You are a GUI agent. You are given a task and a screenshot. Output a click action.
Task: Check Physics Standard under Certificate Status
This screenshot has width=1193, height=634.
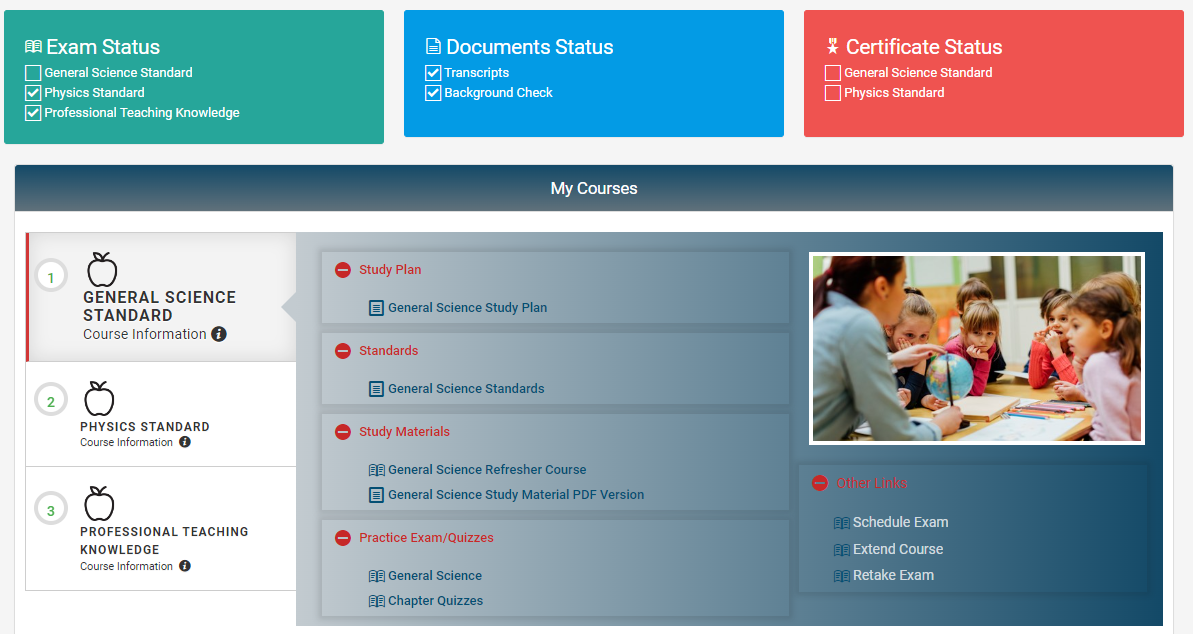(x=832, y=93)
